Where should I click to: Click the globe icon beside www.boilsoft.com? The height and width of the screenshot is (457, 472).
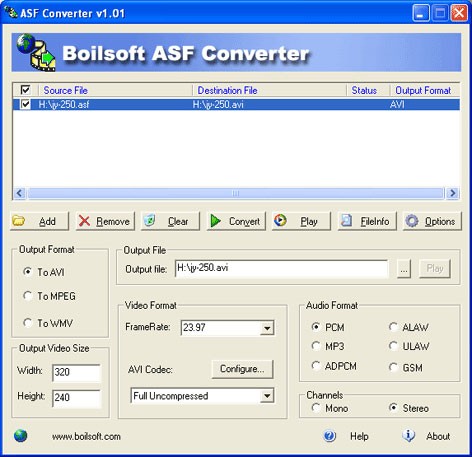pyautogui.click(x=21, y=436)
